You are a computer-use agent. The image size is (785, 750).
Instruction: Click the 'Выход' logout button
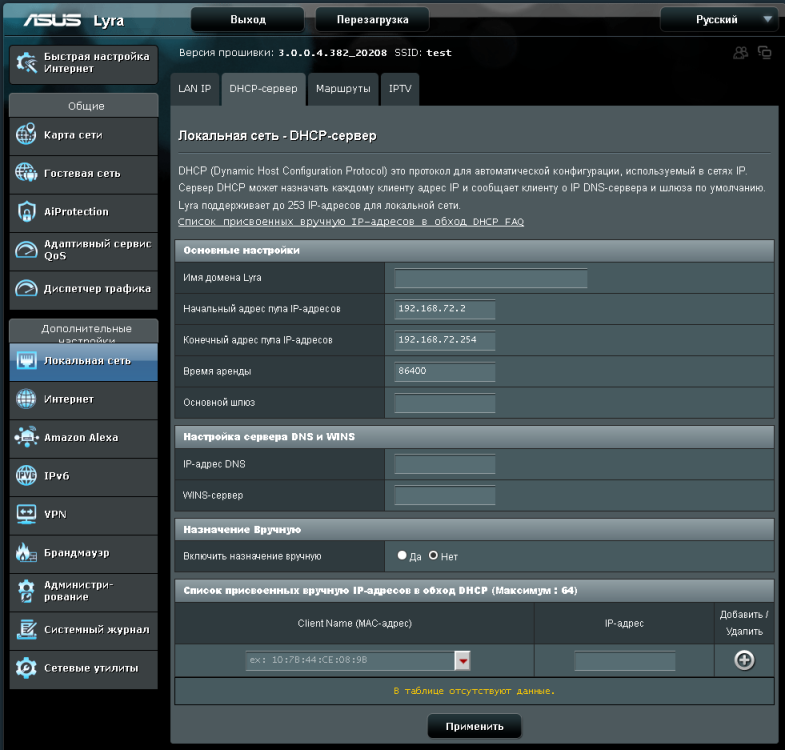248,20
